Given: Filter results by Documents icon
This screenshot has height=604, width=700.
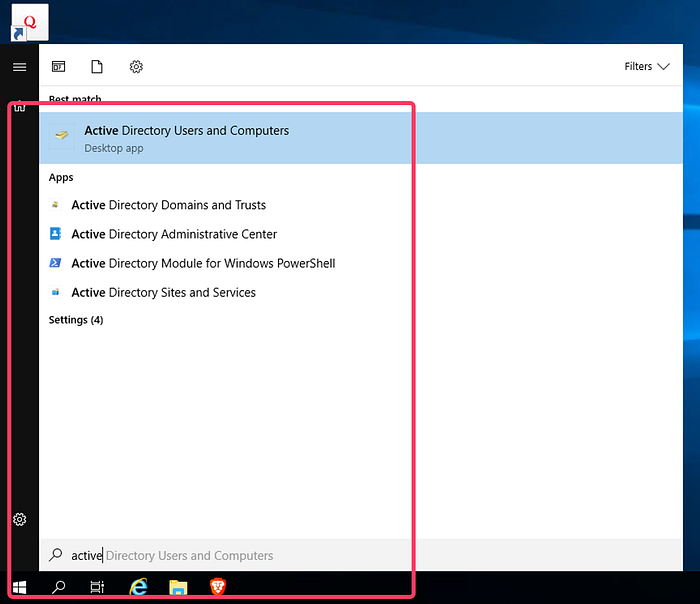Looking at the screenshot, I should [x=97, y=67].
